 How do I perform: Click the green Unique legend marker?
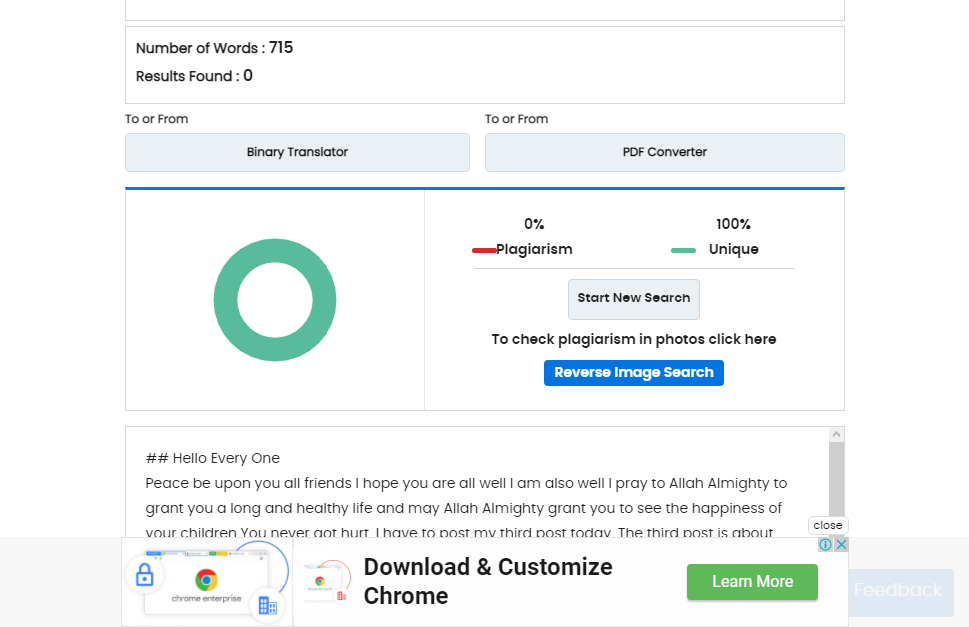[683, 250]
